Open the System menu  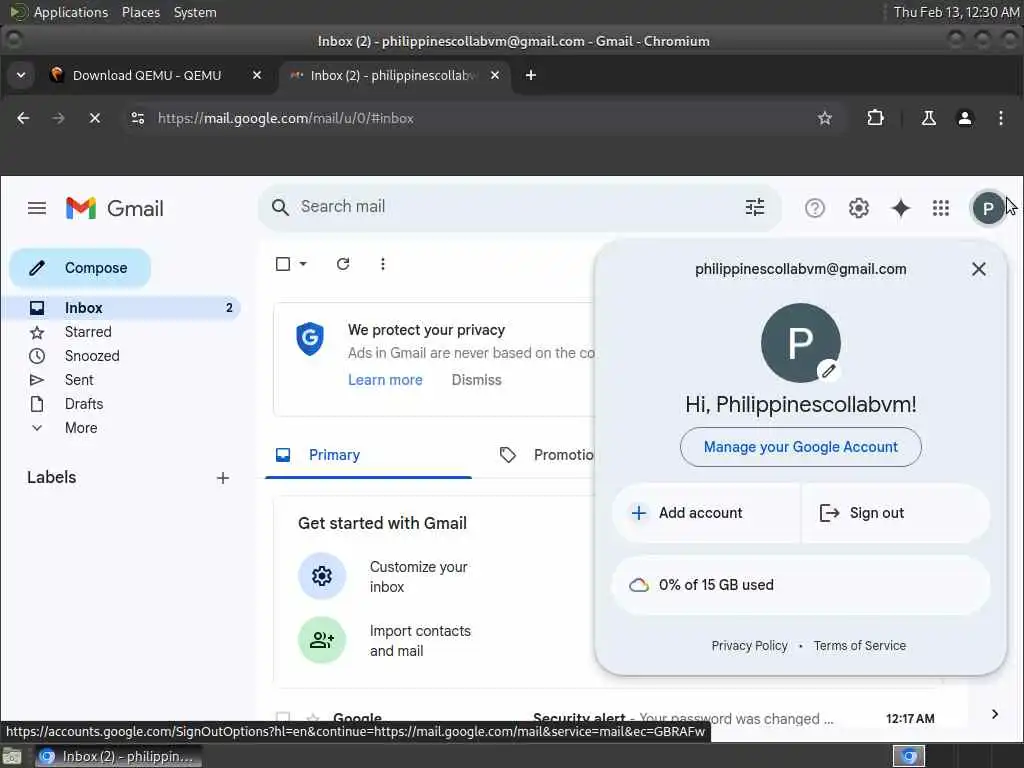[195, 12]
